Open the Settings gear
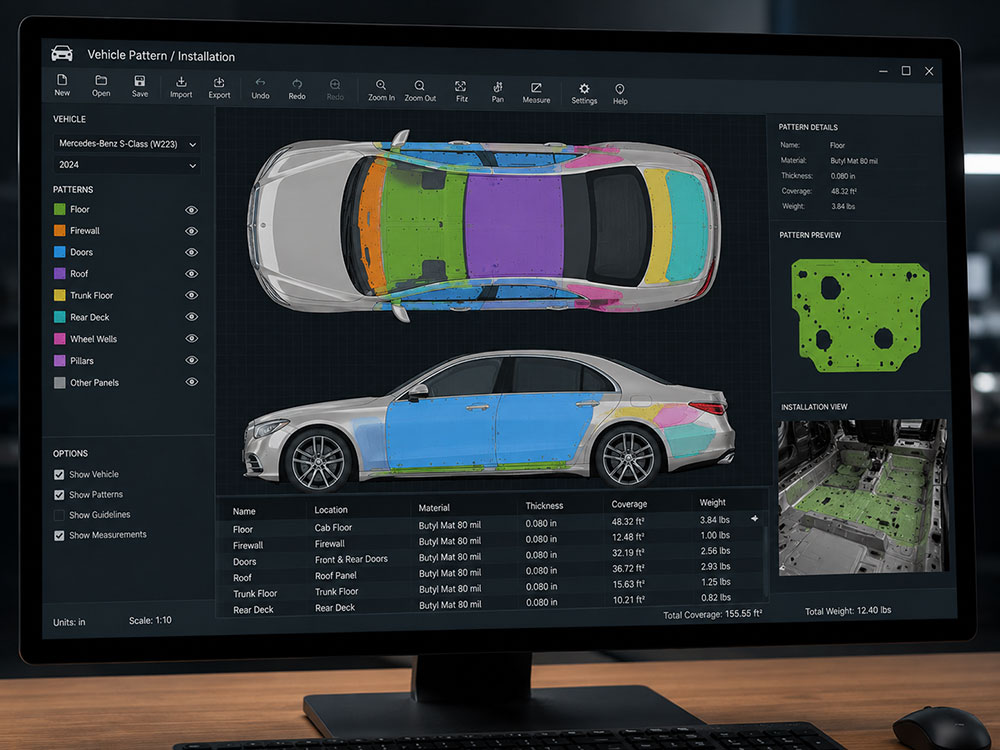 point(584,94)
